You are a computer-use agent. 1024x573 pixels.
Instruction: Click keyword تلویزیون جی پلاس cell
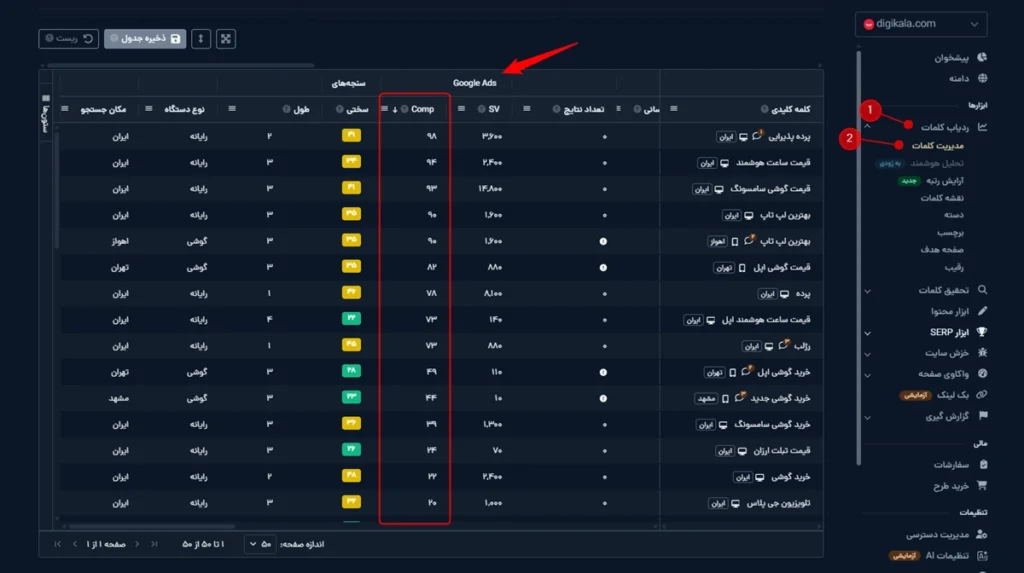click(x=778, y=503)
